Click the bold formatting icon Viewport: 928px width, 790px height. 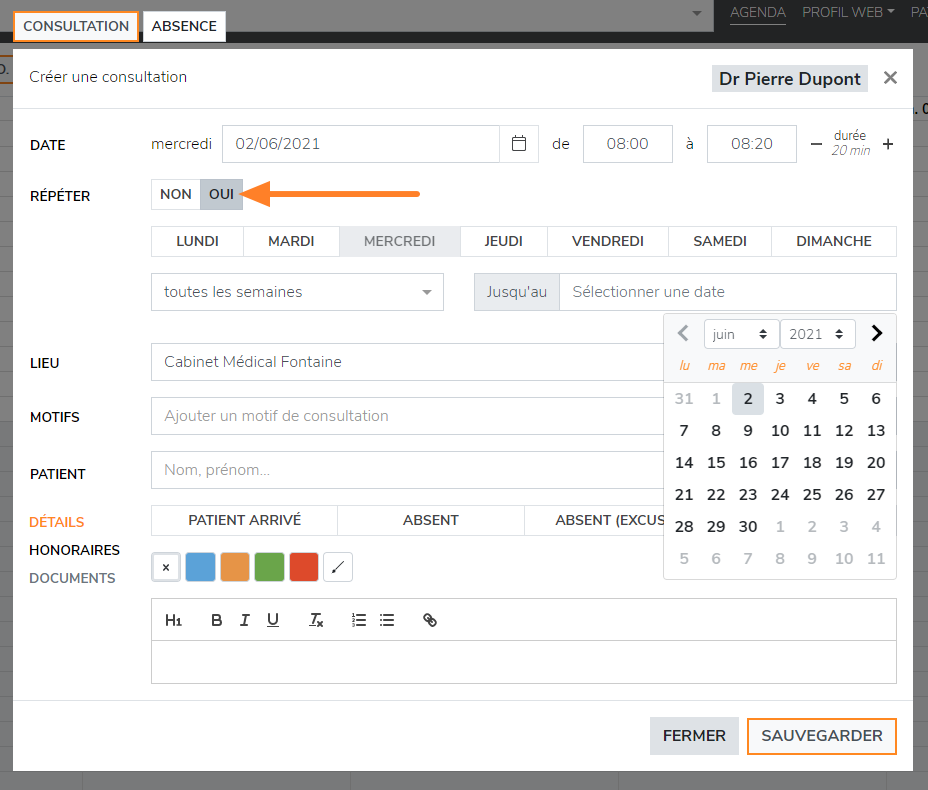click(217, 620)
